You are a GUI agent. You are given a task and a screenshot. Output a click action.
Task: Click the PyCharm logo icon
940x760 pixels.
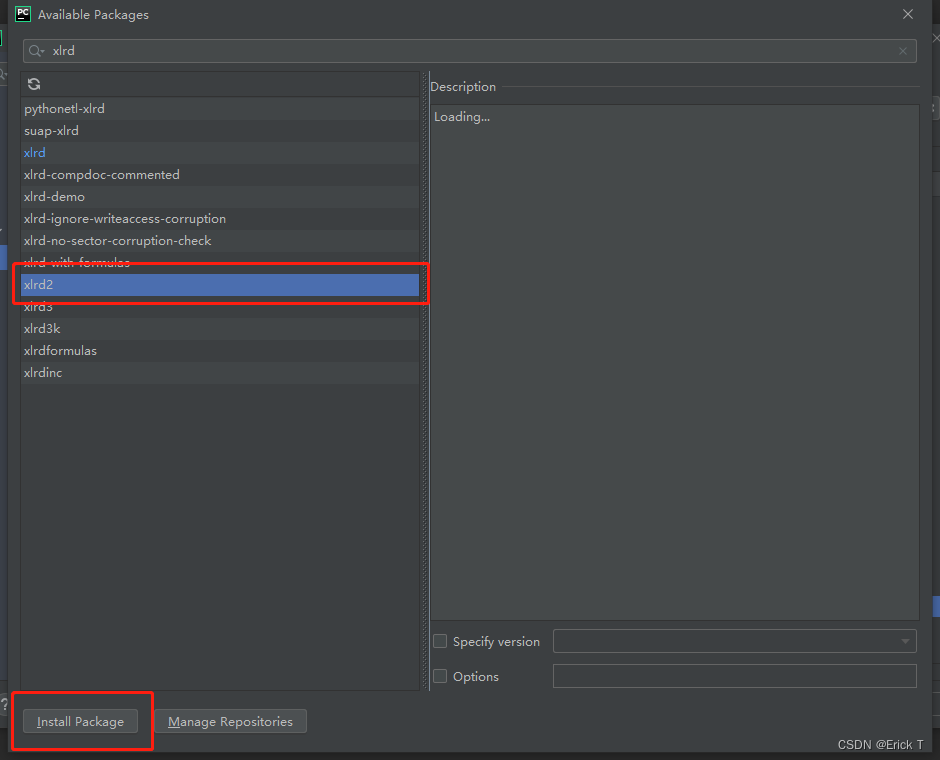click(23, 14)
